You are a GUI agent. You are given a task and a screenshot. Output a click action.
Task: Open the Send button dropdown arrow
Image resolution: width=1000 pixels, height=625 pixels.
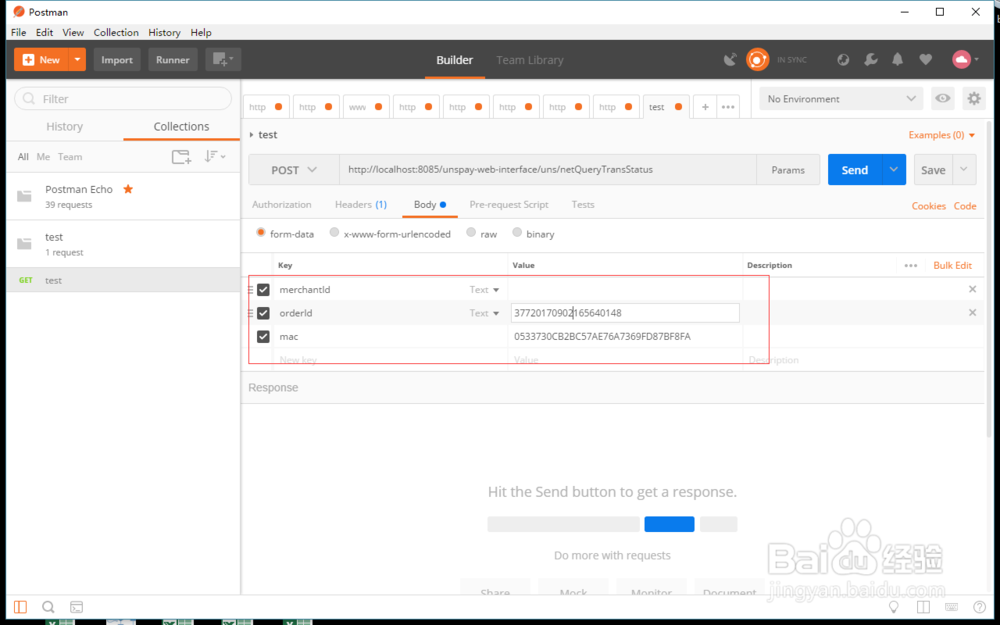[894, 170]
